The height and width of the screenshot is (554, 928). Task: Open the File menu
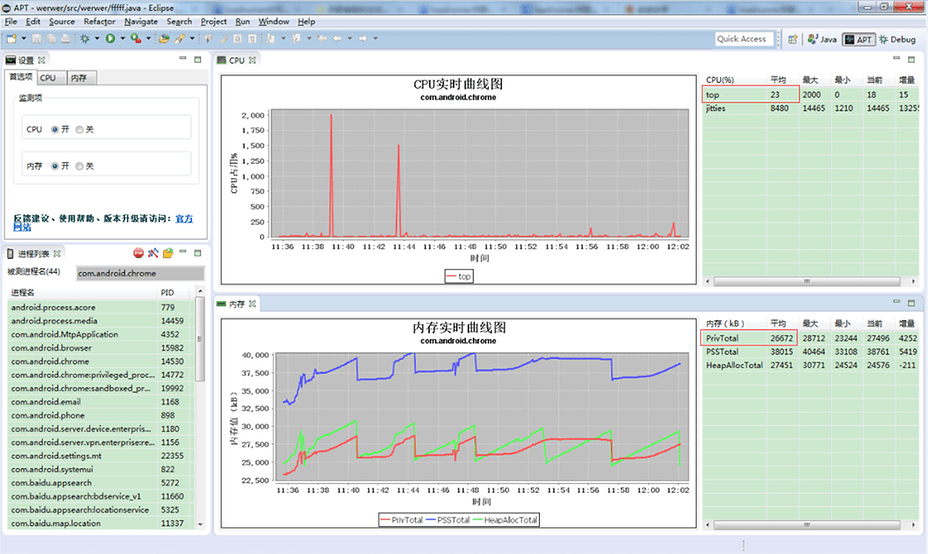tap(11, 21)
